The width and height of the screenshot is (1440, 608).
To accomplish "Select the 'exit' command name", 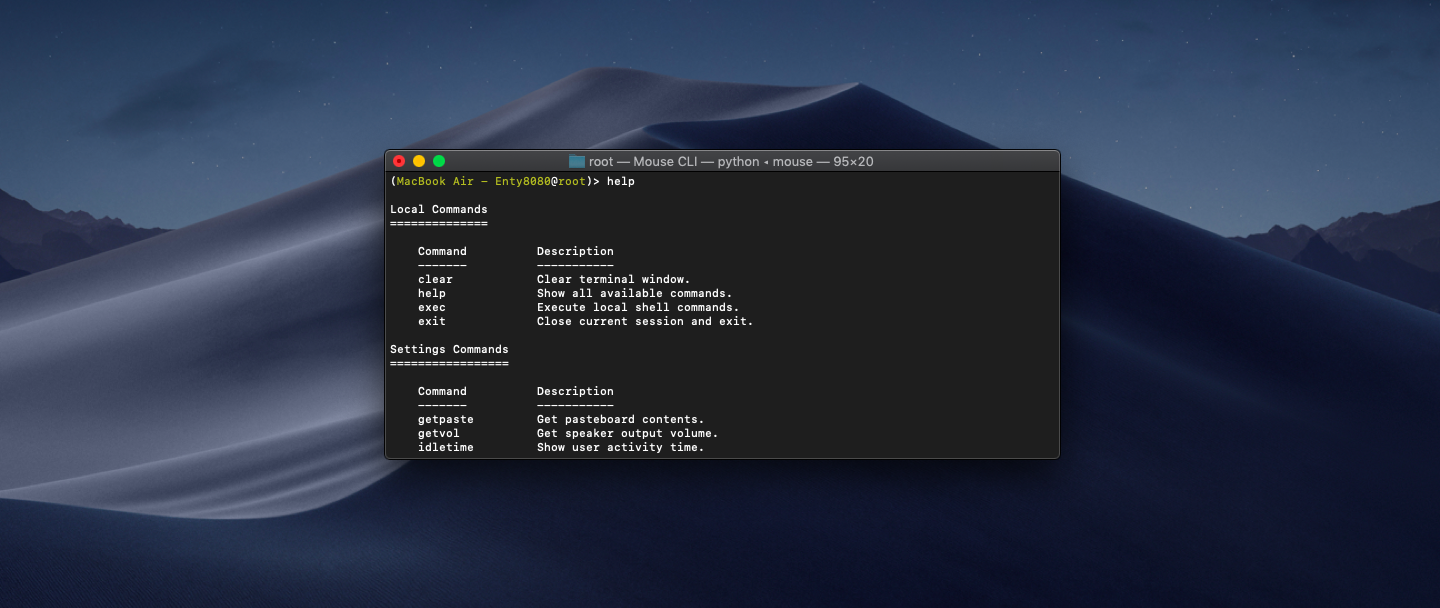I will [x=432, y=321].
